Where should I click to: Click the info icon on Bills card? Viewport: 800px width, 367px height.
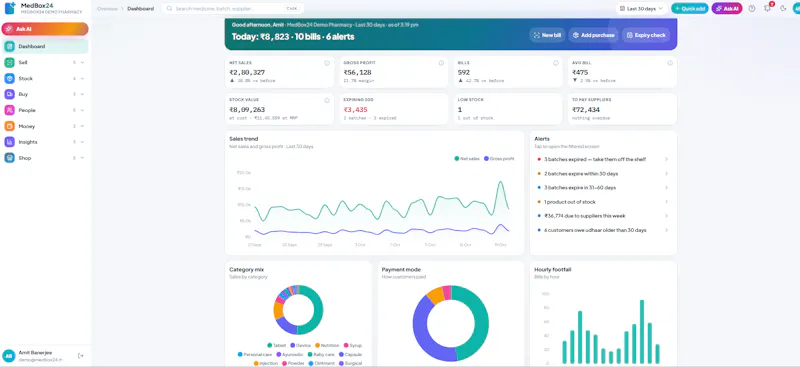click(556, 63)
